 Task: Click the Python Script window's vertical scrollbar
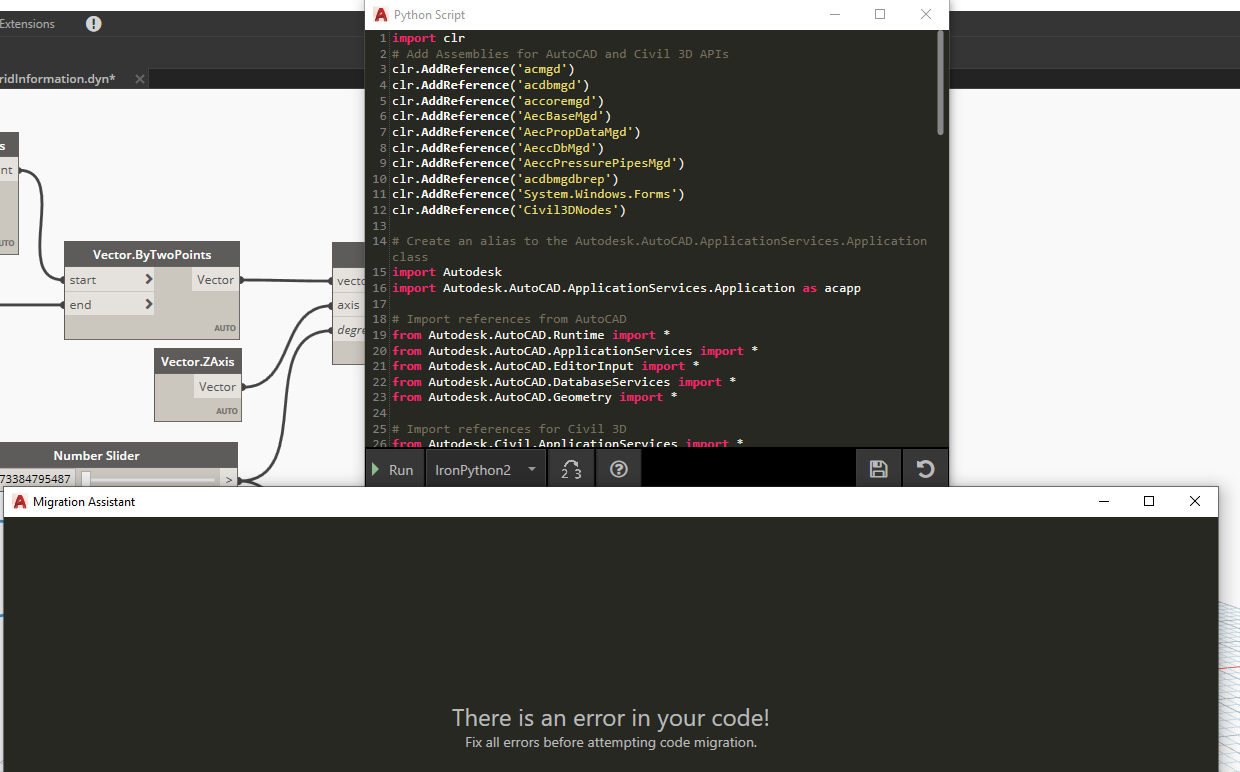coord(940,82)
